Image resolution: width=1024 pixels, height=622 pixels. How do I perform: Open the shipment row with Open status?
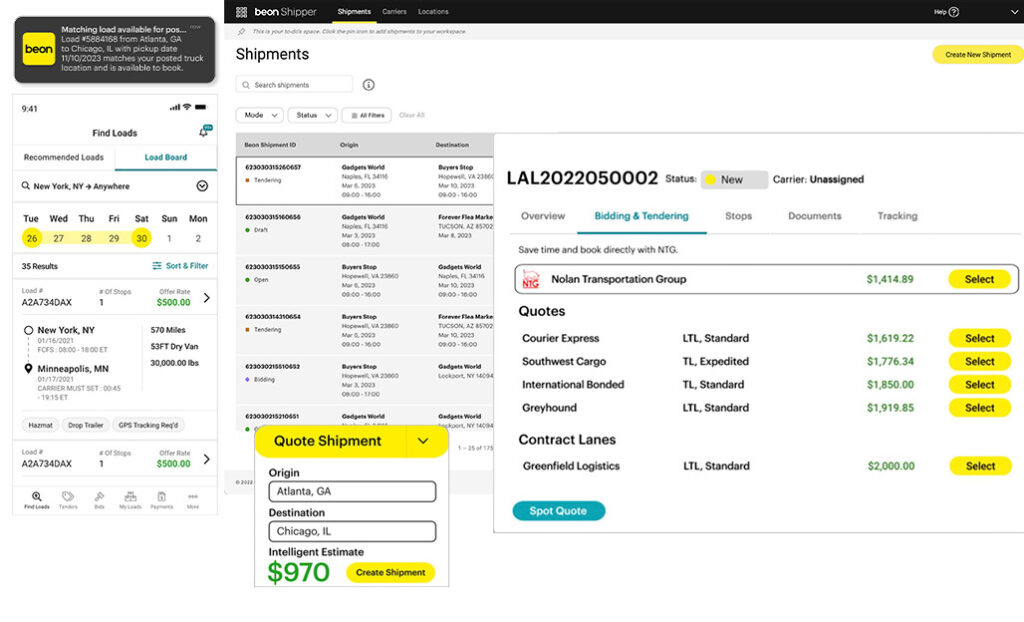click(x=364, y=280)
